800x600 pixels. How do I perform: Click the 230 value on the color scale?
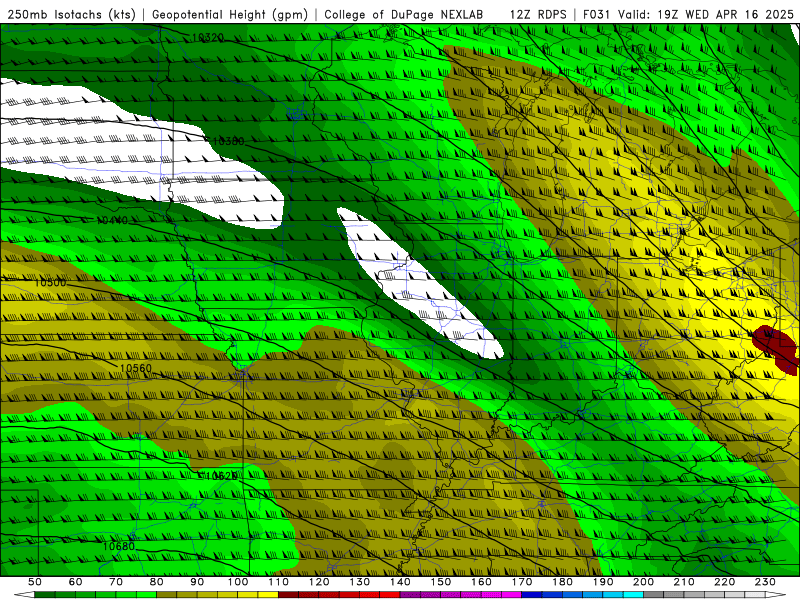765,582
